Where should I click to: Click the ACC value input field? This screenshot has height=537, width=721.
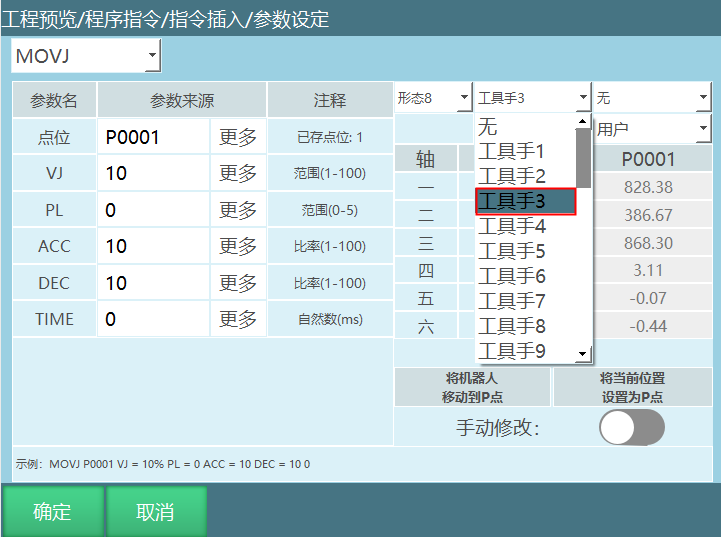[x=154, y=246]
